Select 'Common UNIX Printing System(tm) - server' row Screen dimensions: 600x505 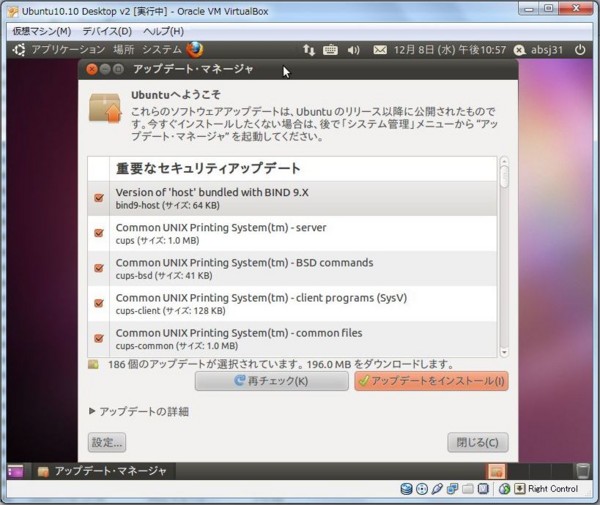pos(292,234)
